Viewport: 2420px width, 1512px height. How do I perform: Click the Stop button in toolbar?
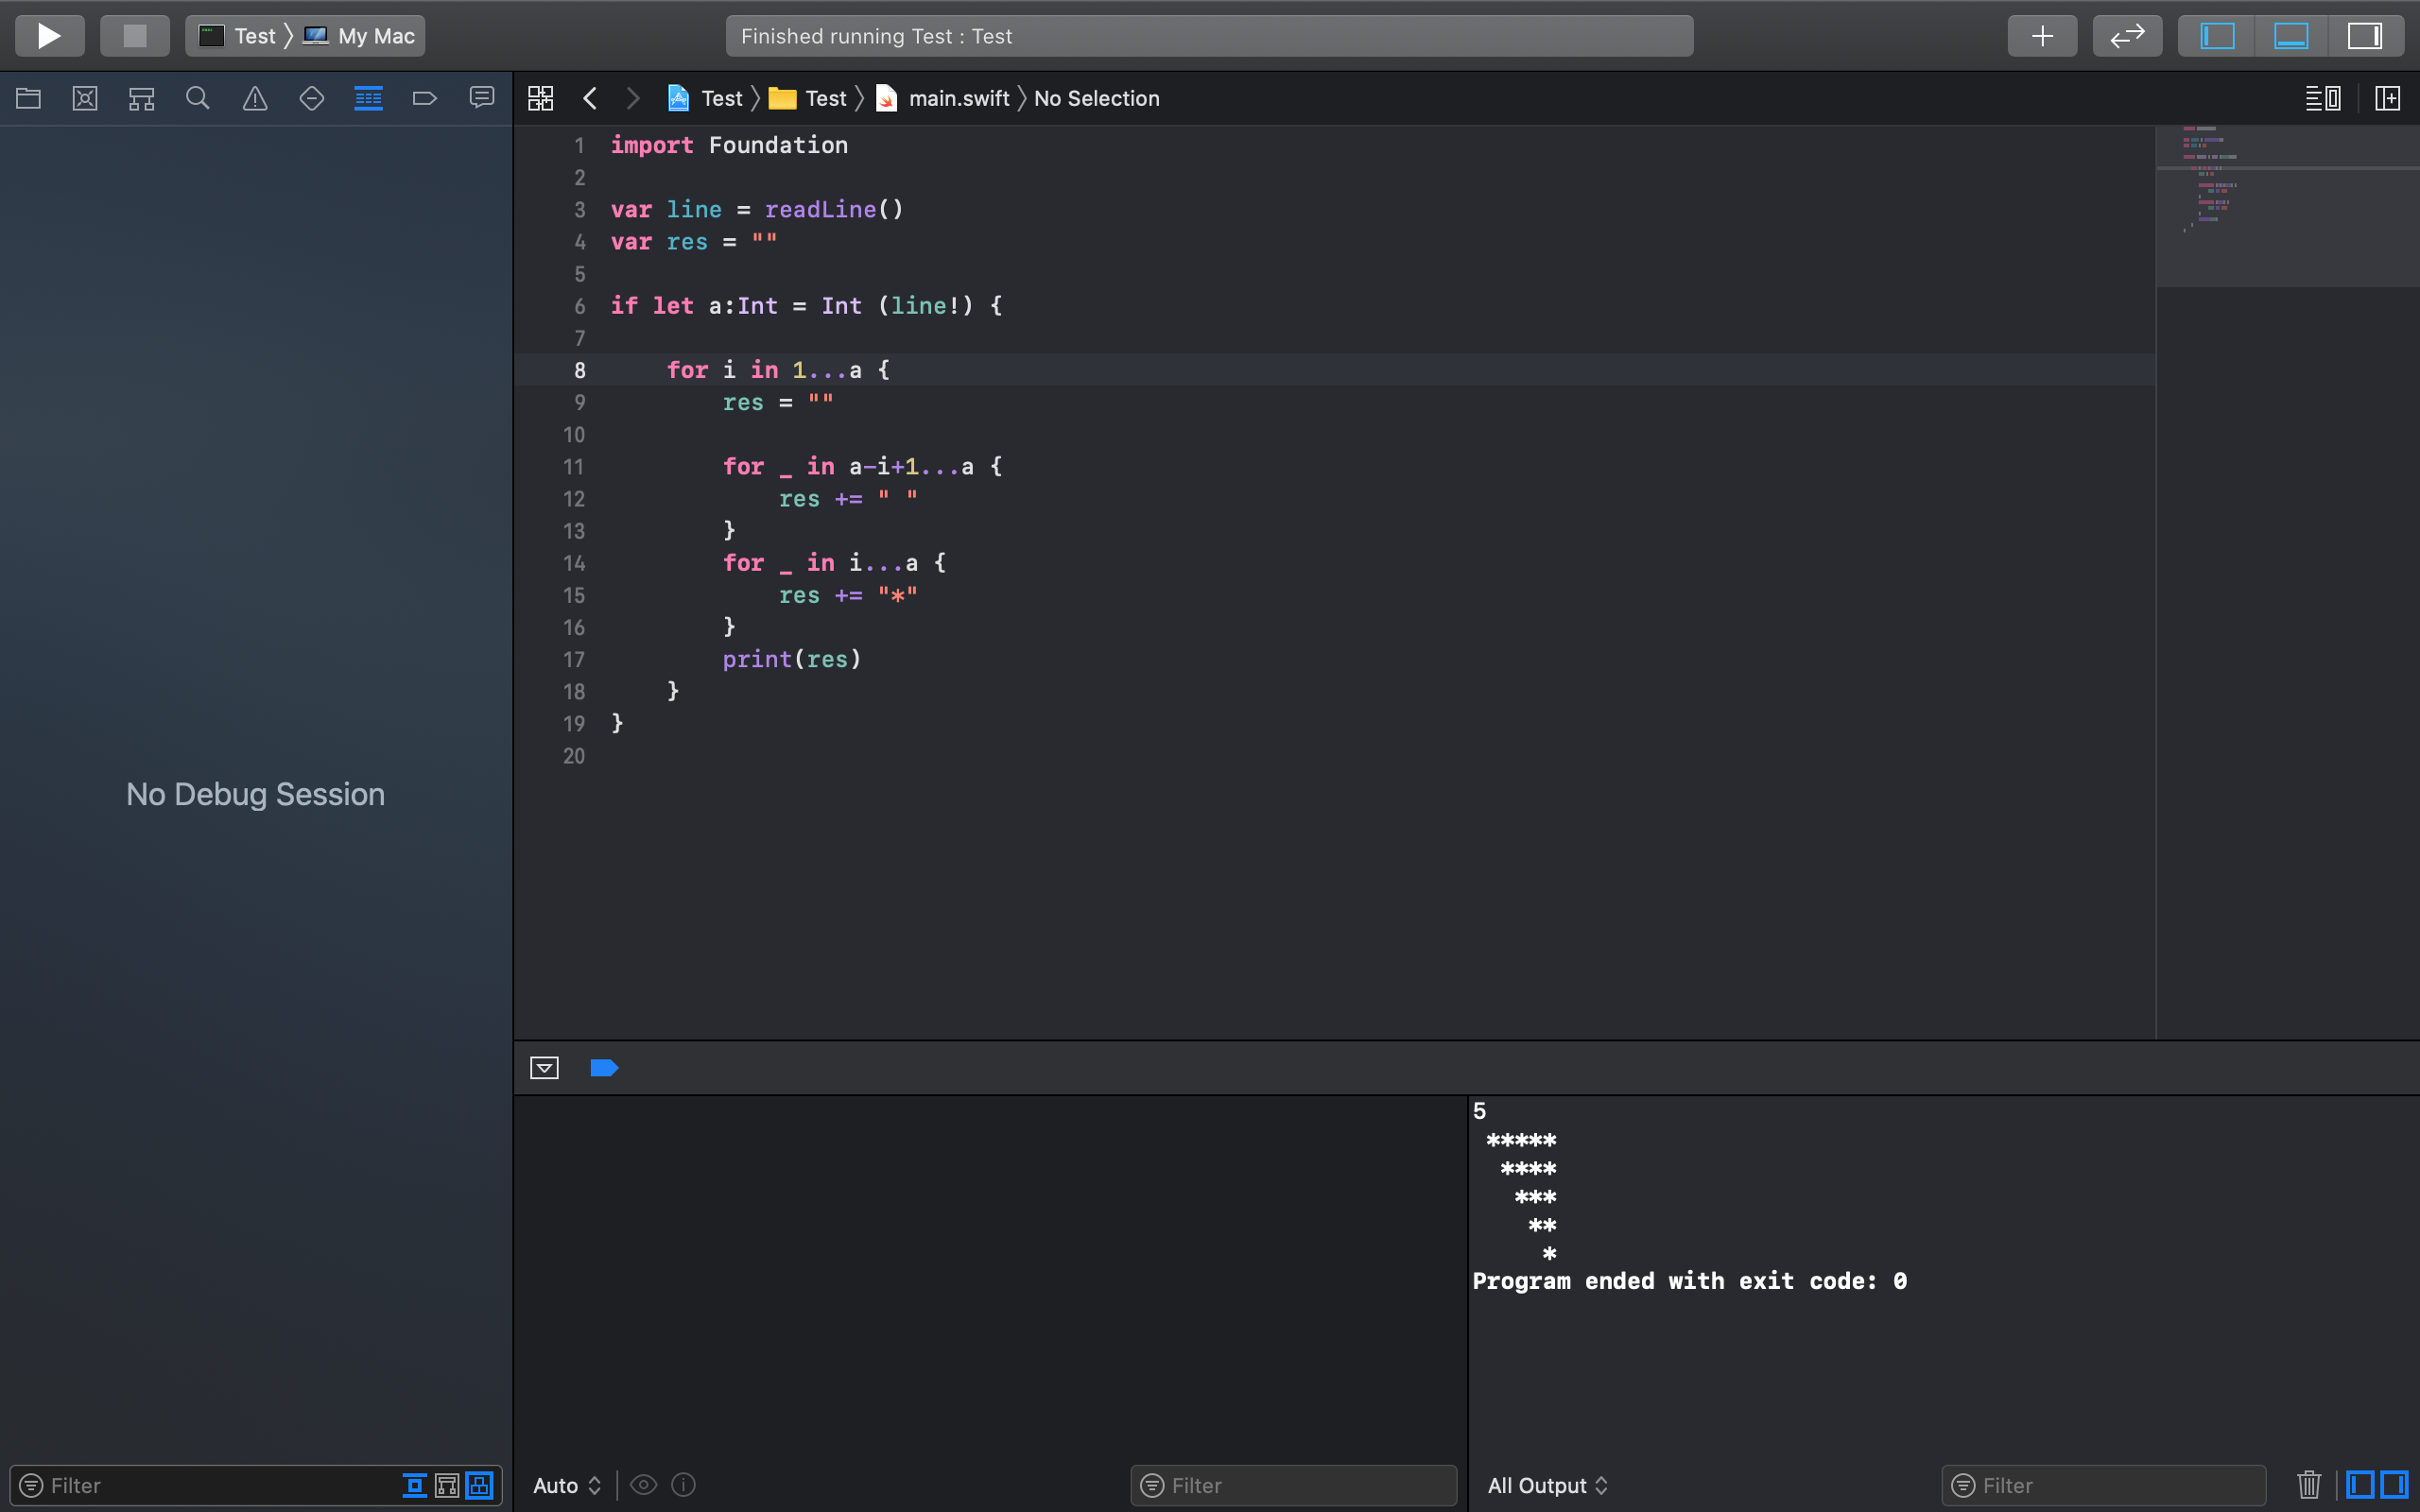[134, 36]
